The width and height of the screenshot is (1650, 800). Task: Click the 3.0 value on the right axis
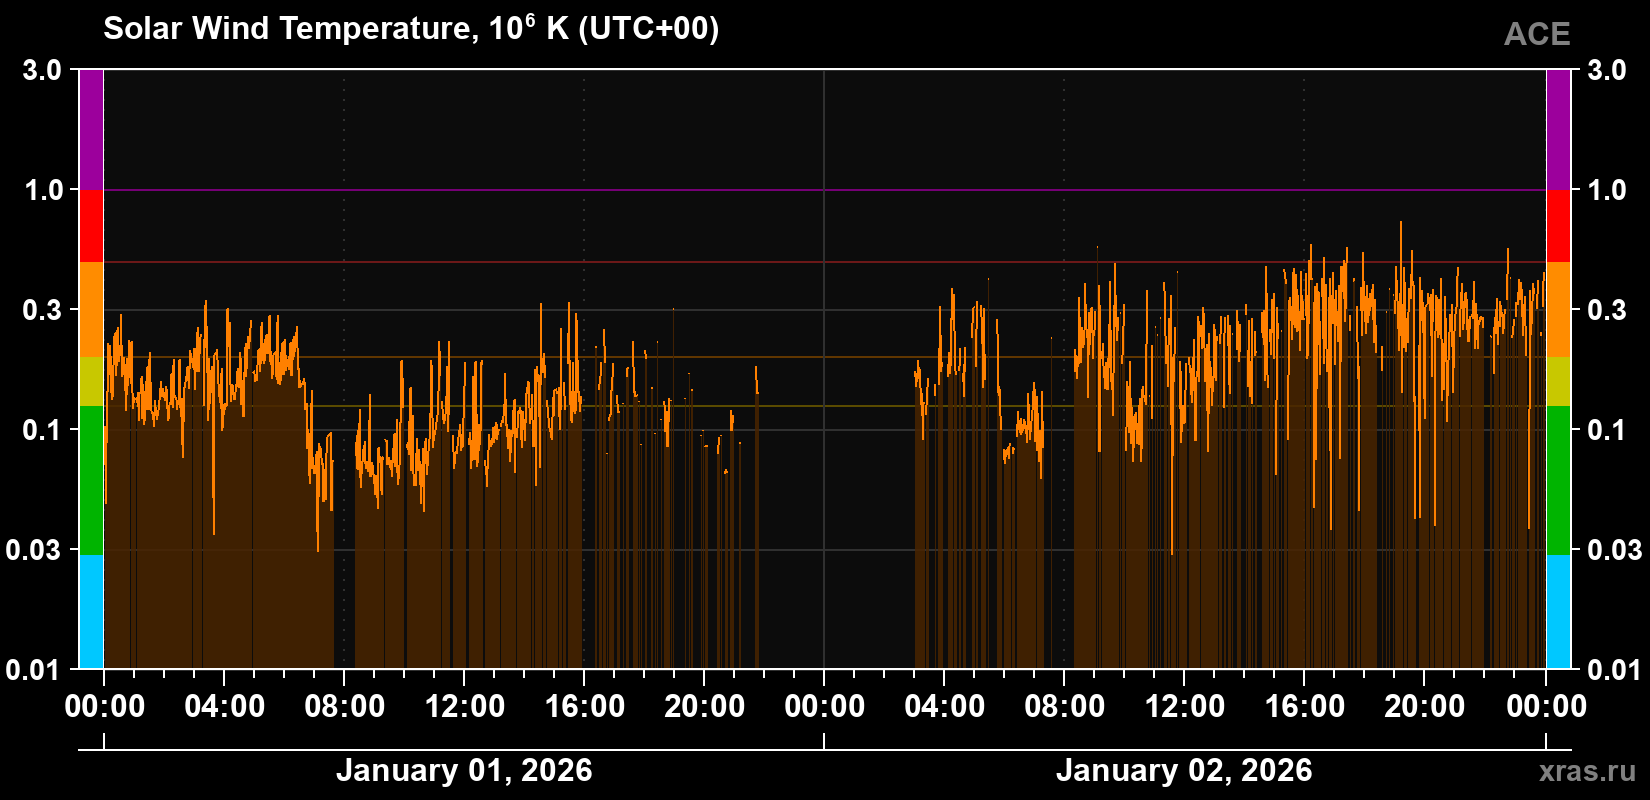pyautogui.click(x=1607, y=70)
